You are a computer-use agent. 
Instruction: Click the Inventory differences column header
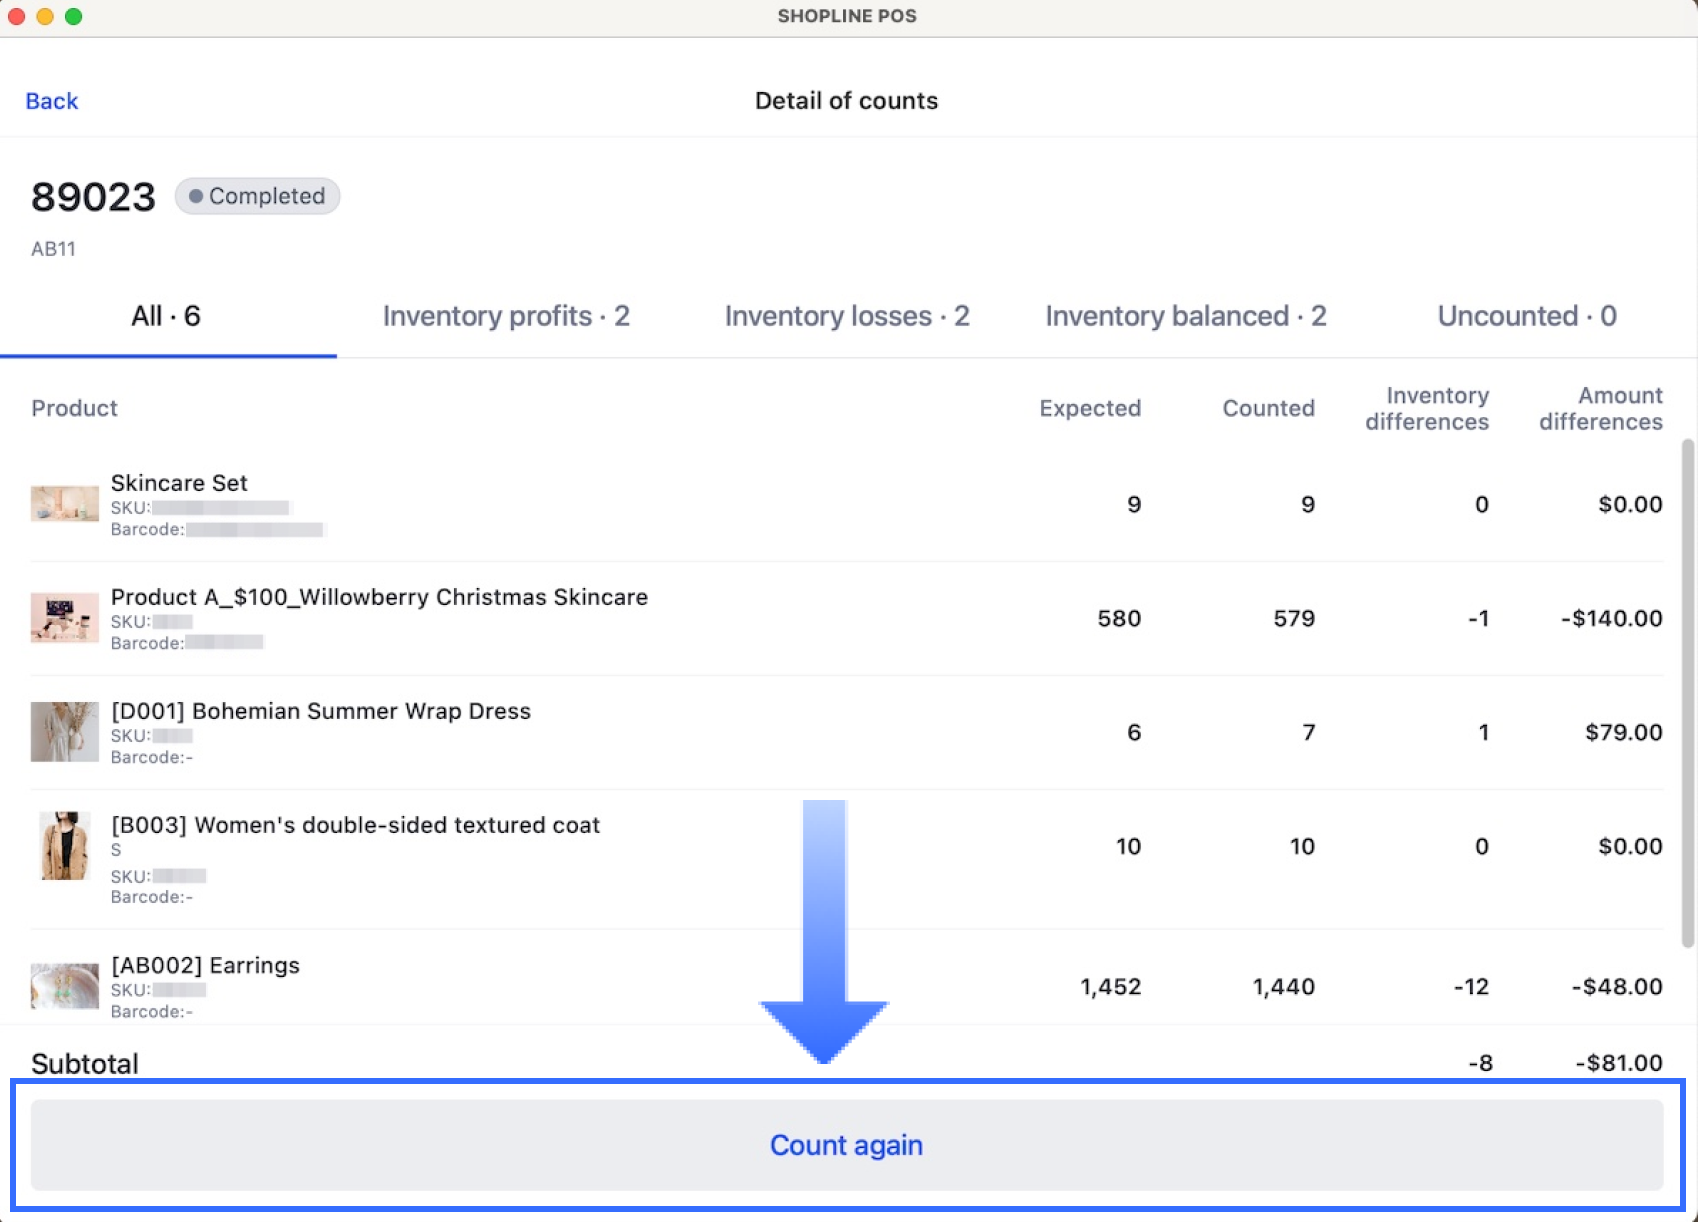[1427, 408]
